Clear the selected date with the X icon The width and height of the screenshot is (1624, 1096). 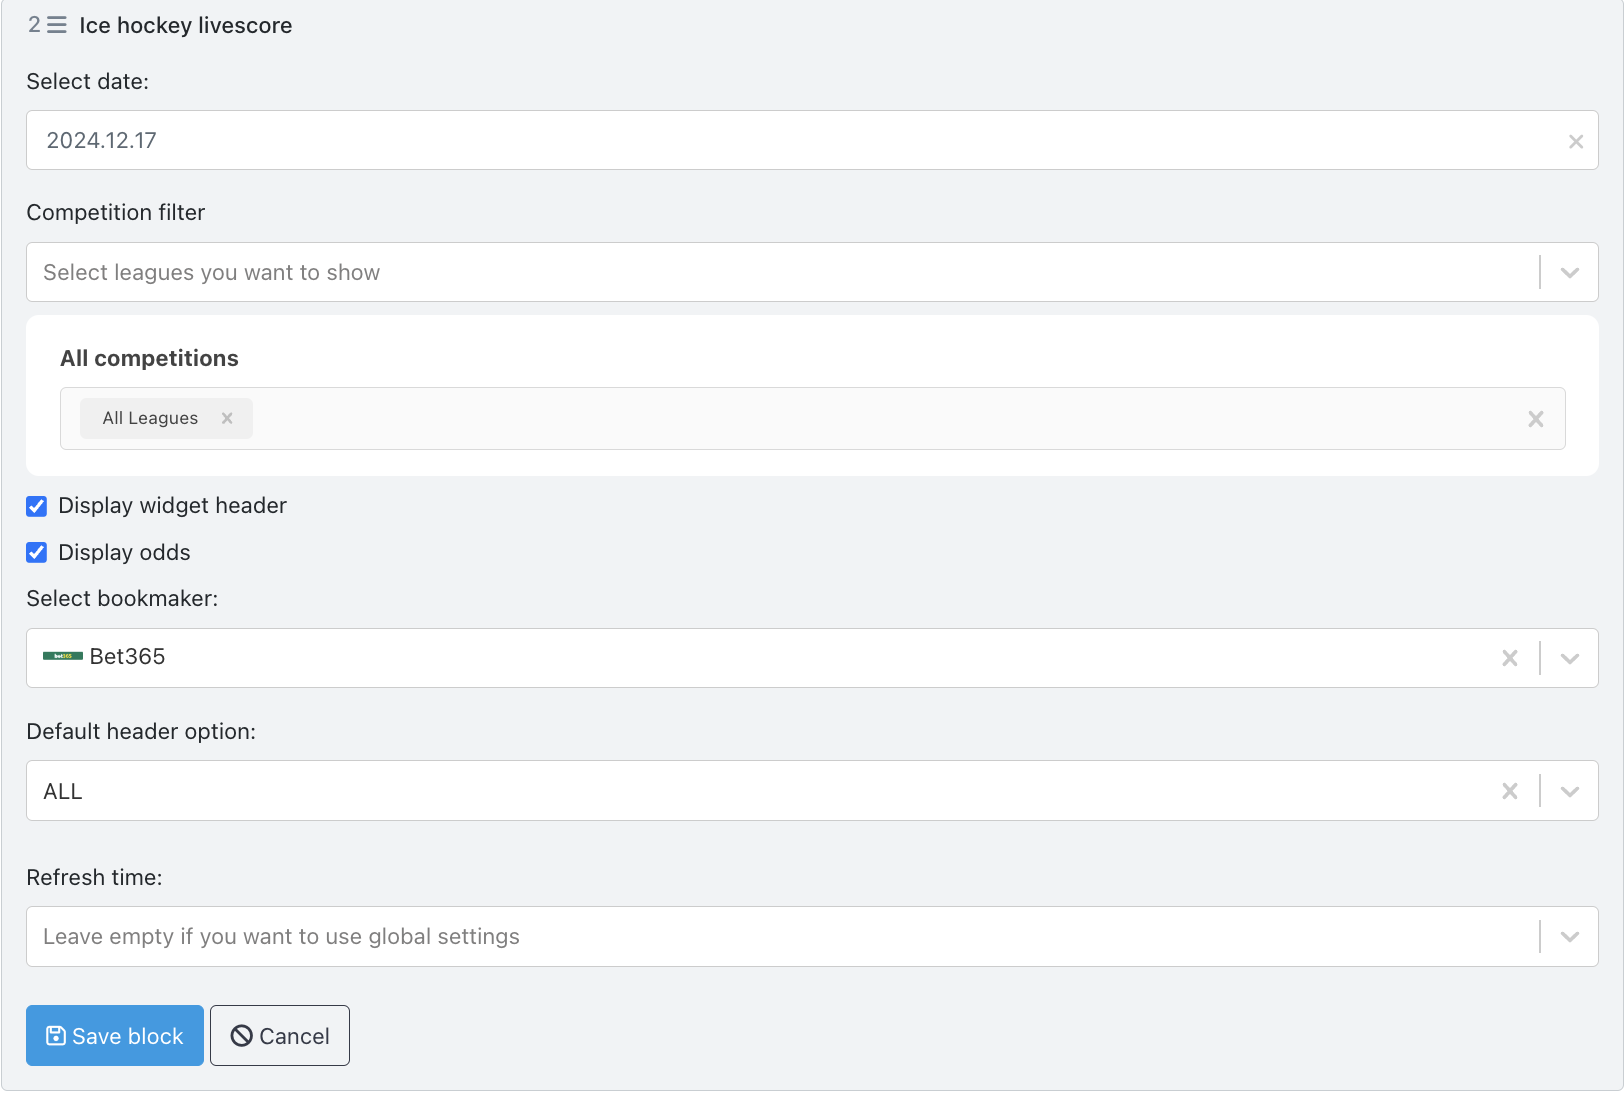click(x=1575, y=142)
